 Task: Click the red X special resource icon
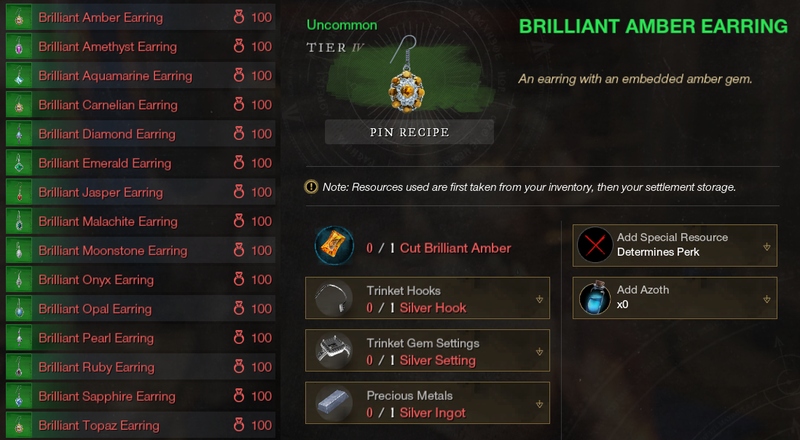pos(595,245)
